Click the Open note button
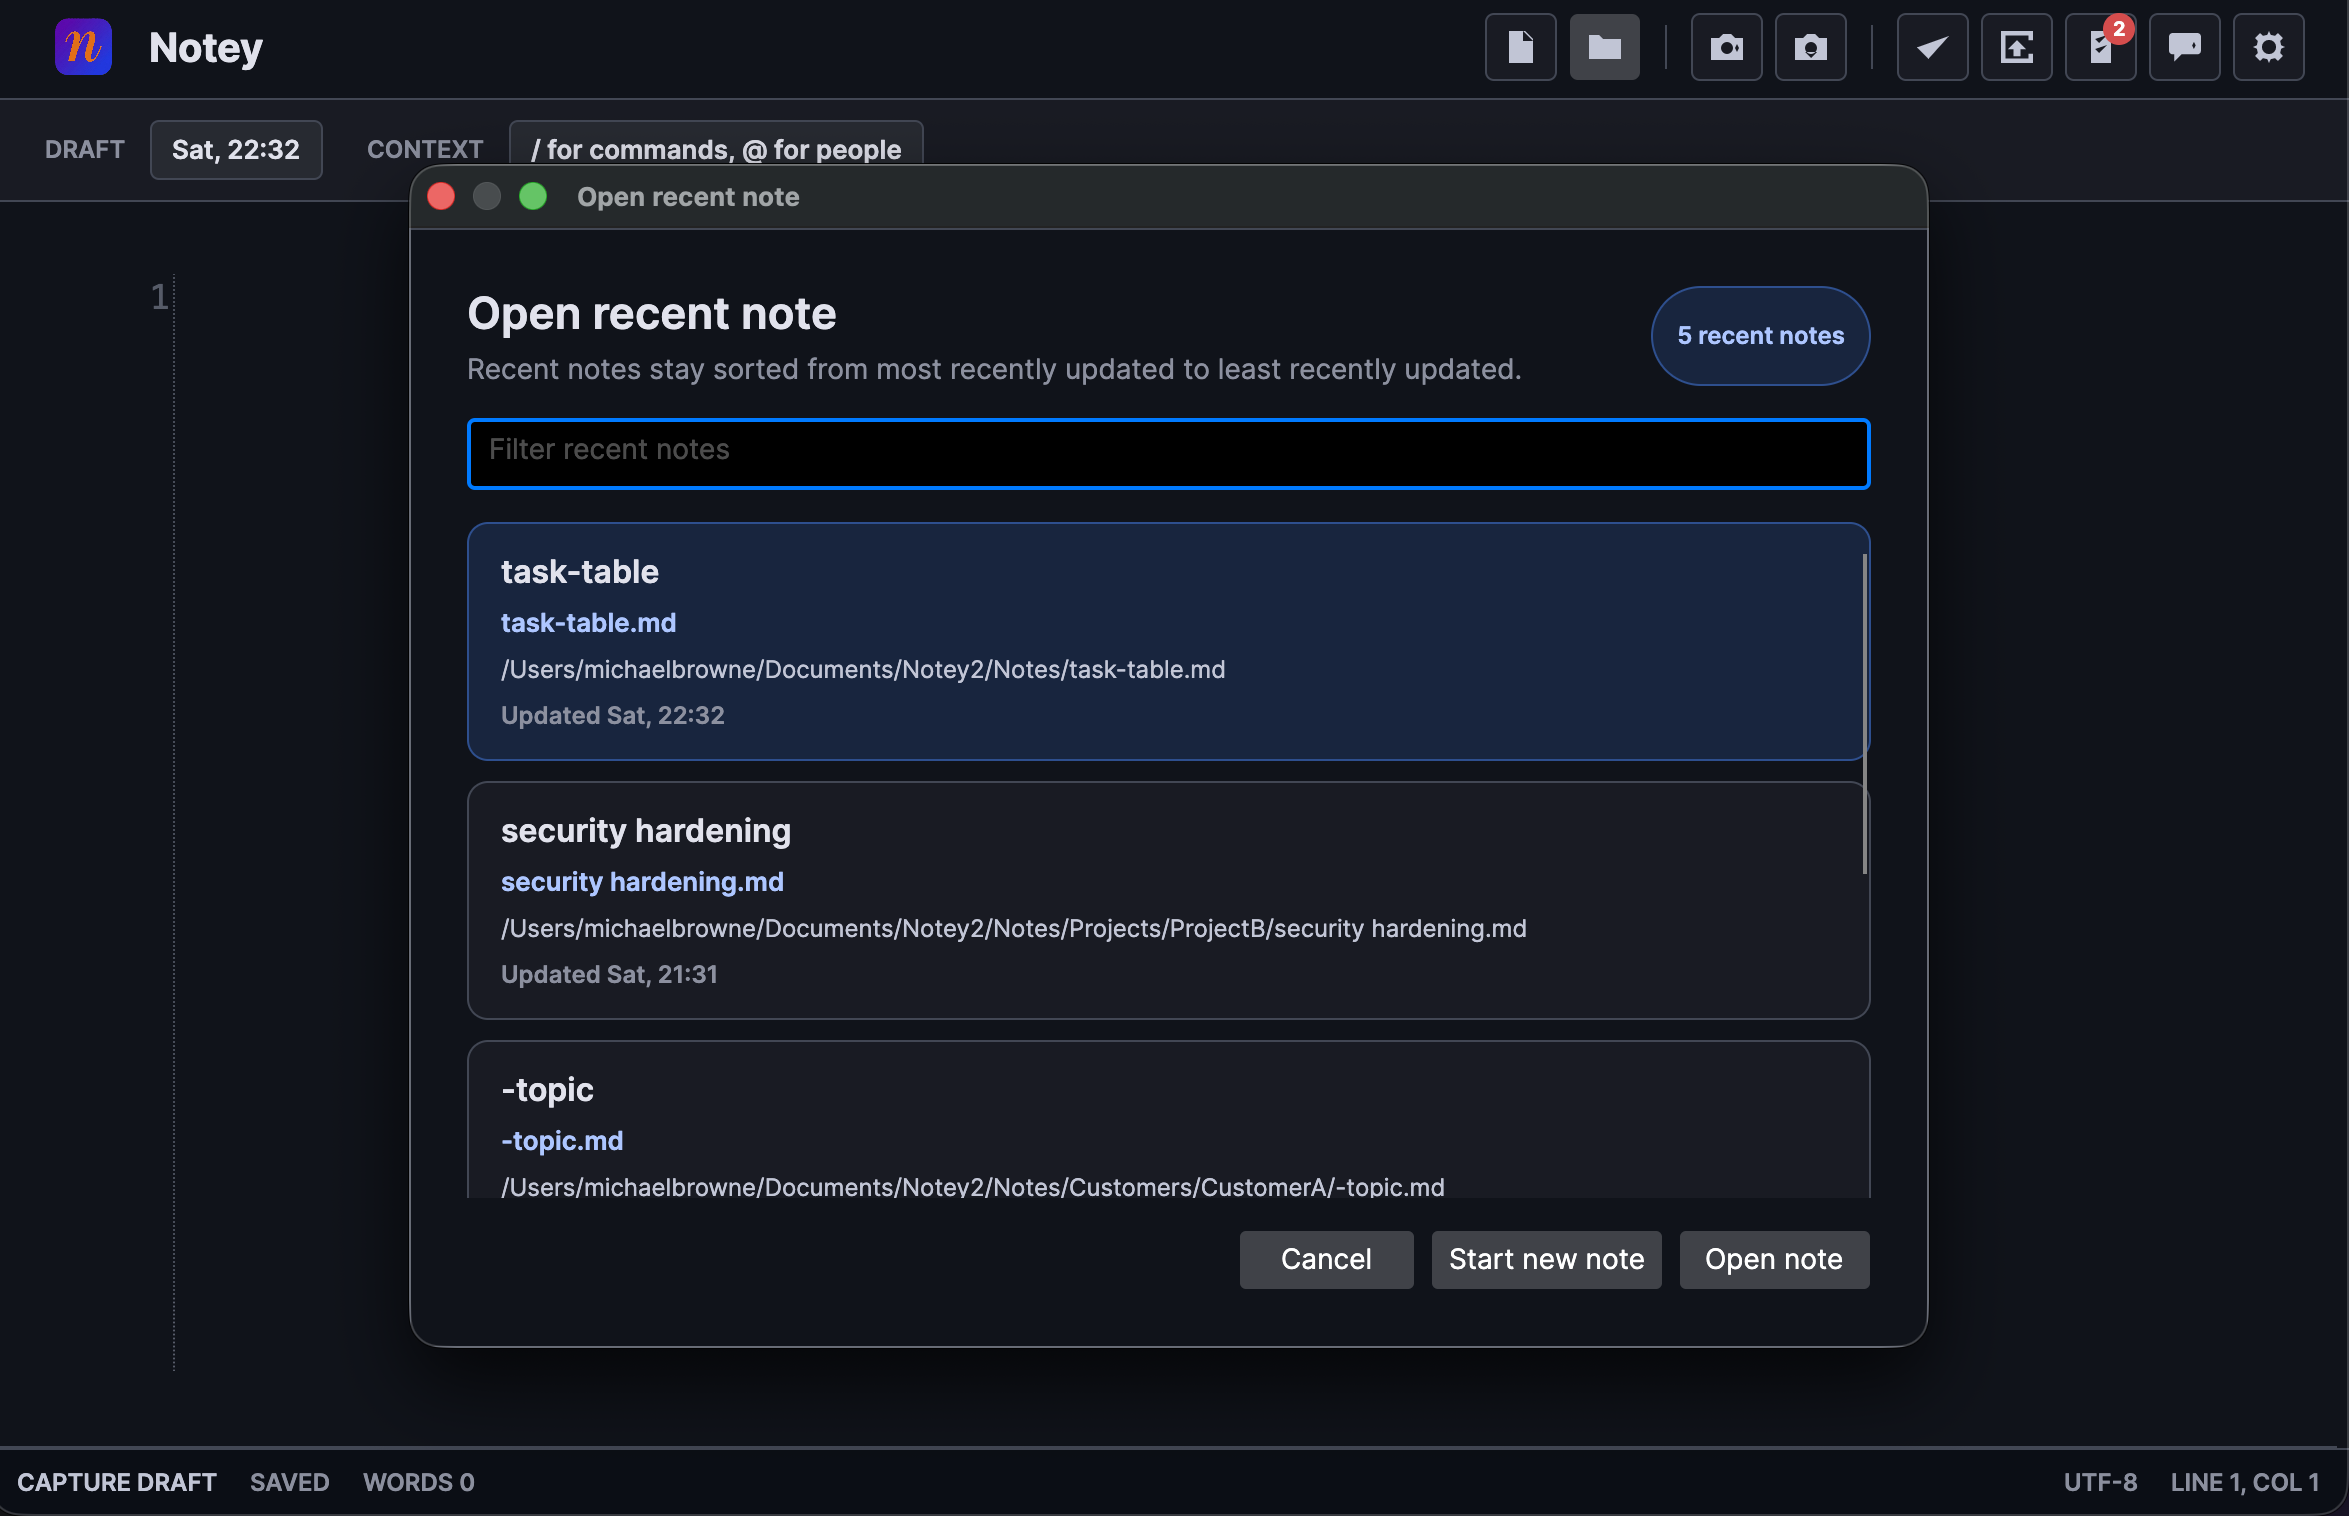2349x1516 pixels. click(1774, 1259)
